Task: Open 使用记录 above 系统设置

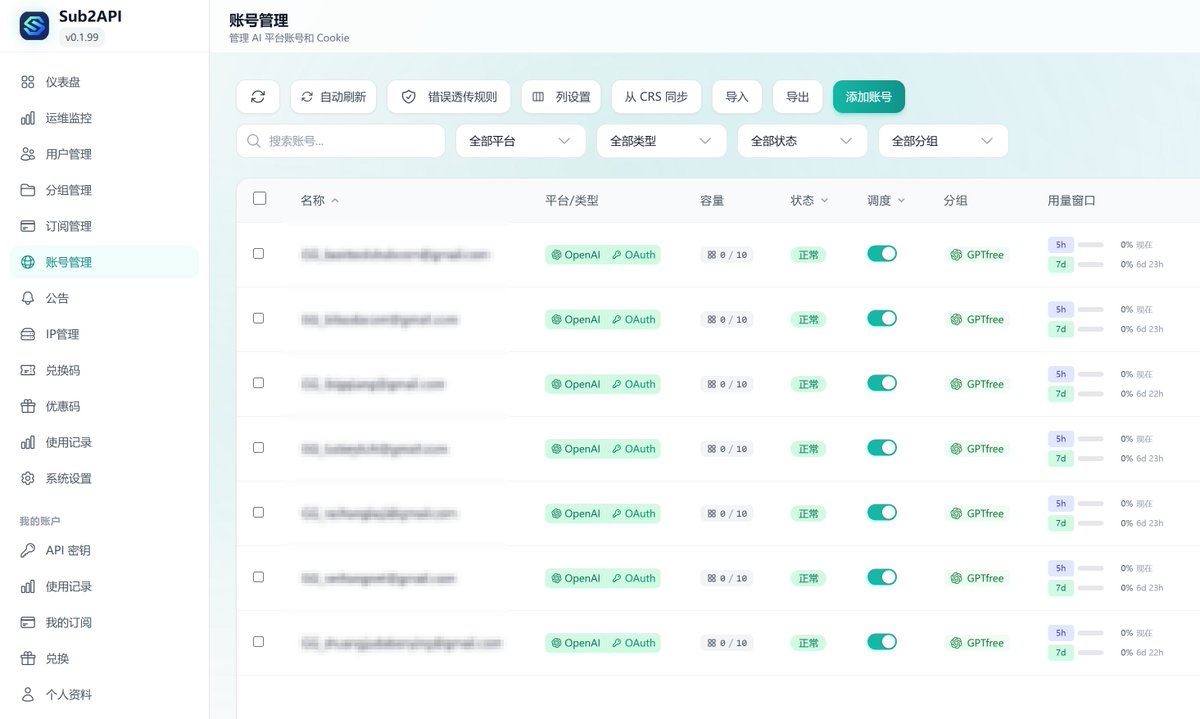Action: tap(105, 442)
